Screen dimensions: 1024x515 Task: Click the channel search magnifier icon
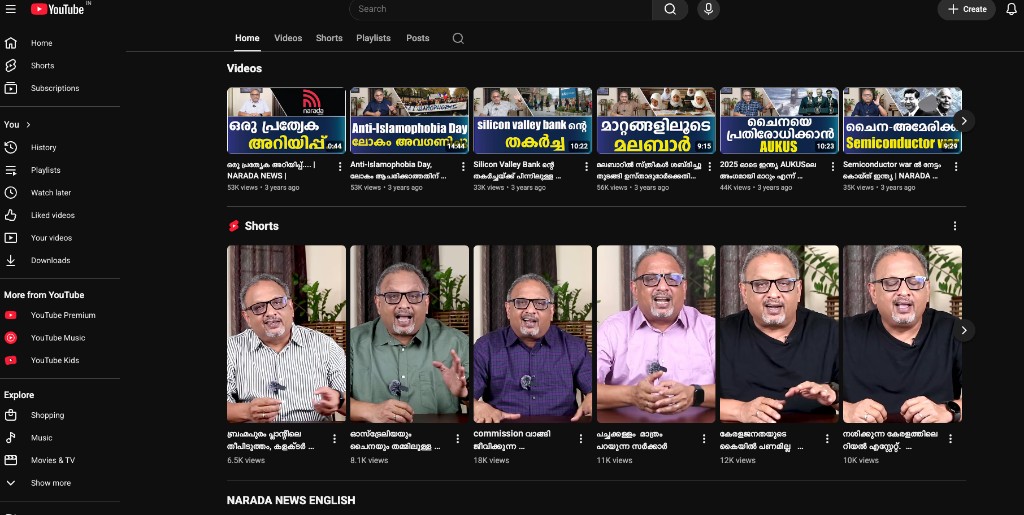tap(458, 39)
